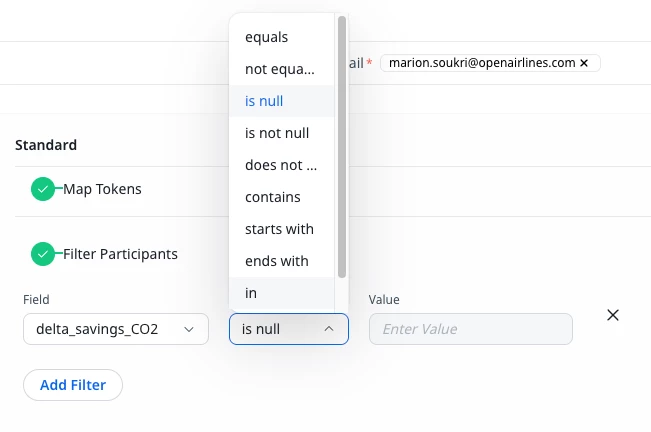Select 'contains' operator option
651x432 pixels.
272,197
